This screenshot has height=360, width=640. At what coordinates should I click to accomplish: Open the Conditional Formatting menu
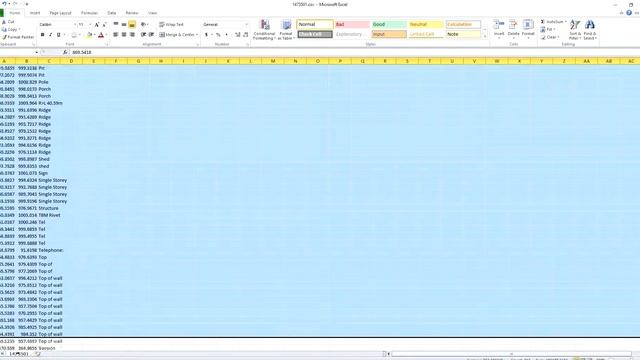(264, 30)
